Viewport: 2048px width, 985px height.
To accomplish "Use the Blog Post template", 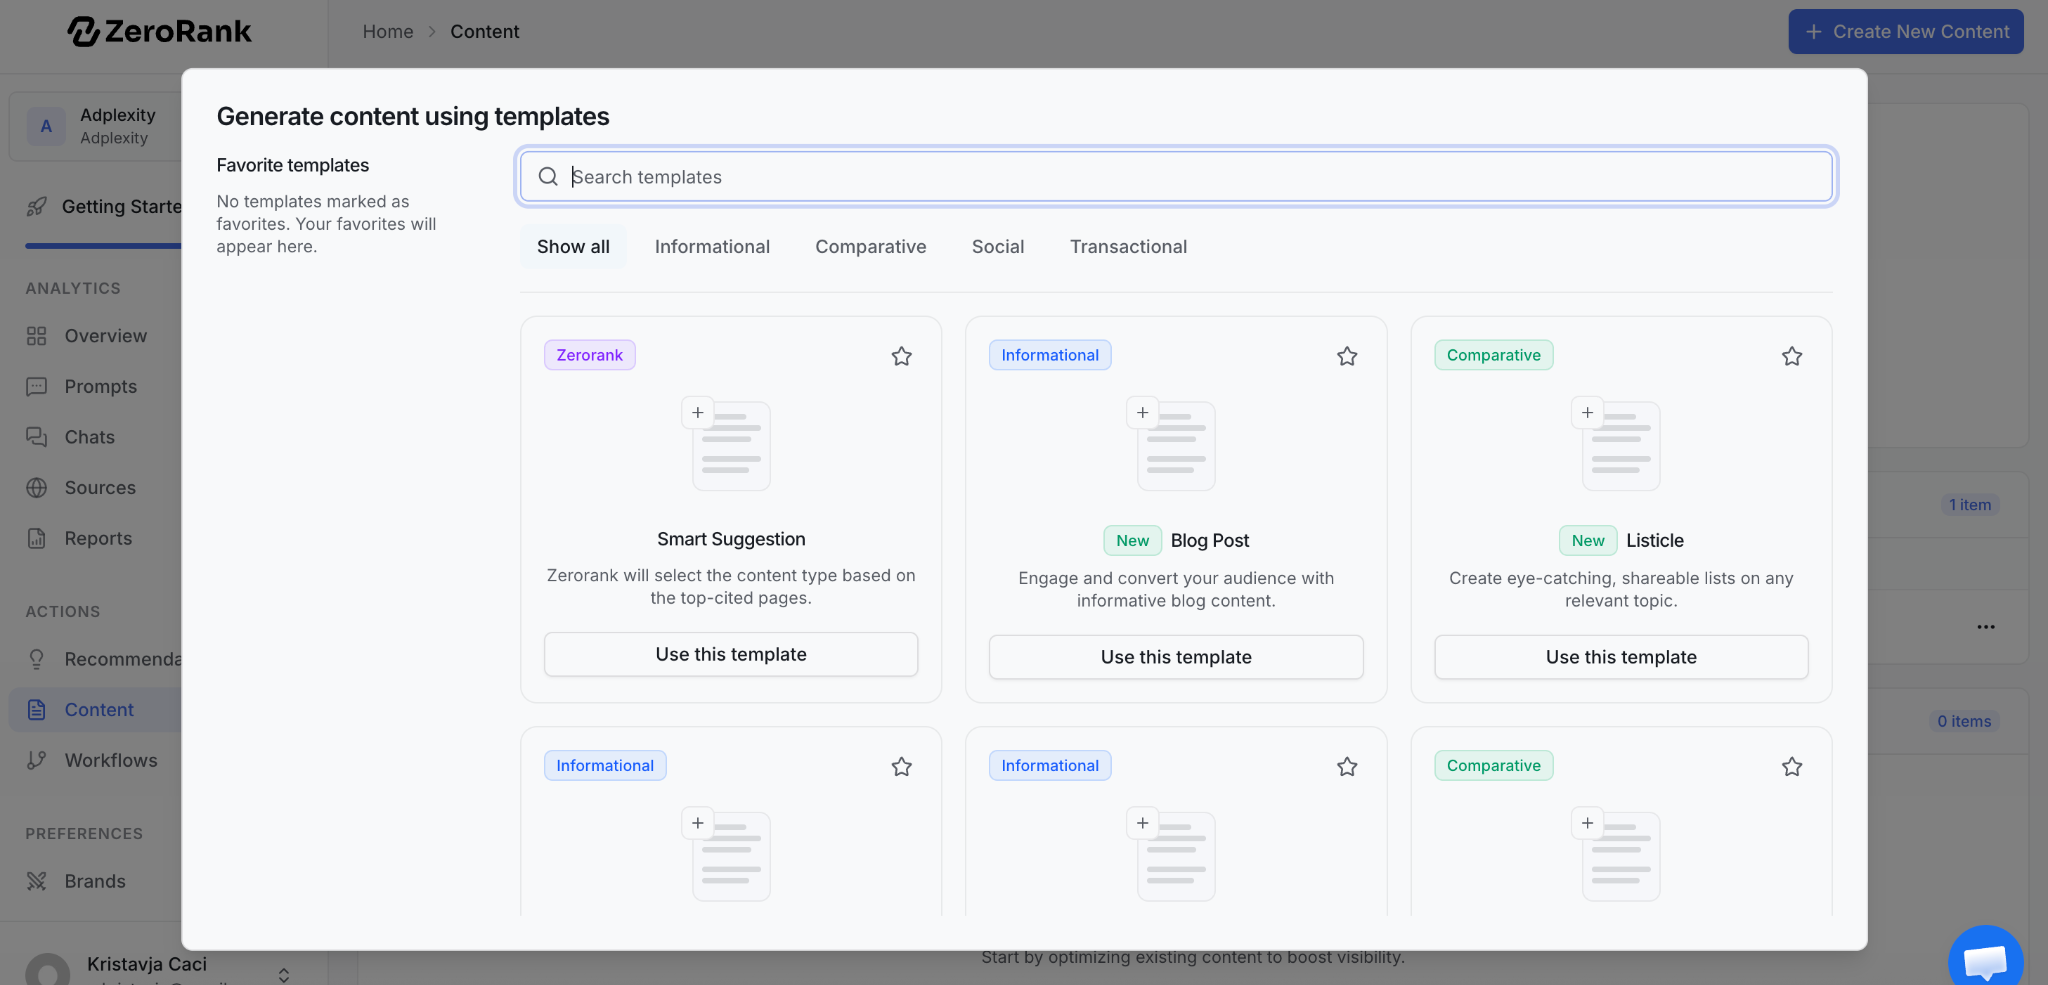I will point(1176,657).
